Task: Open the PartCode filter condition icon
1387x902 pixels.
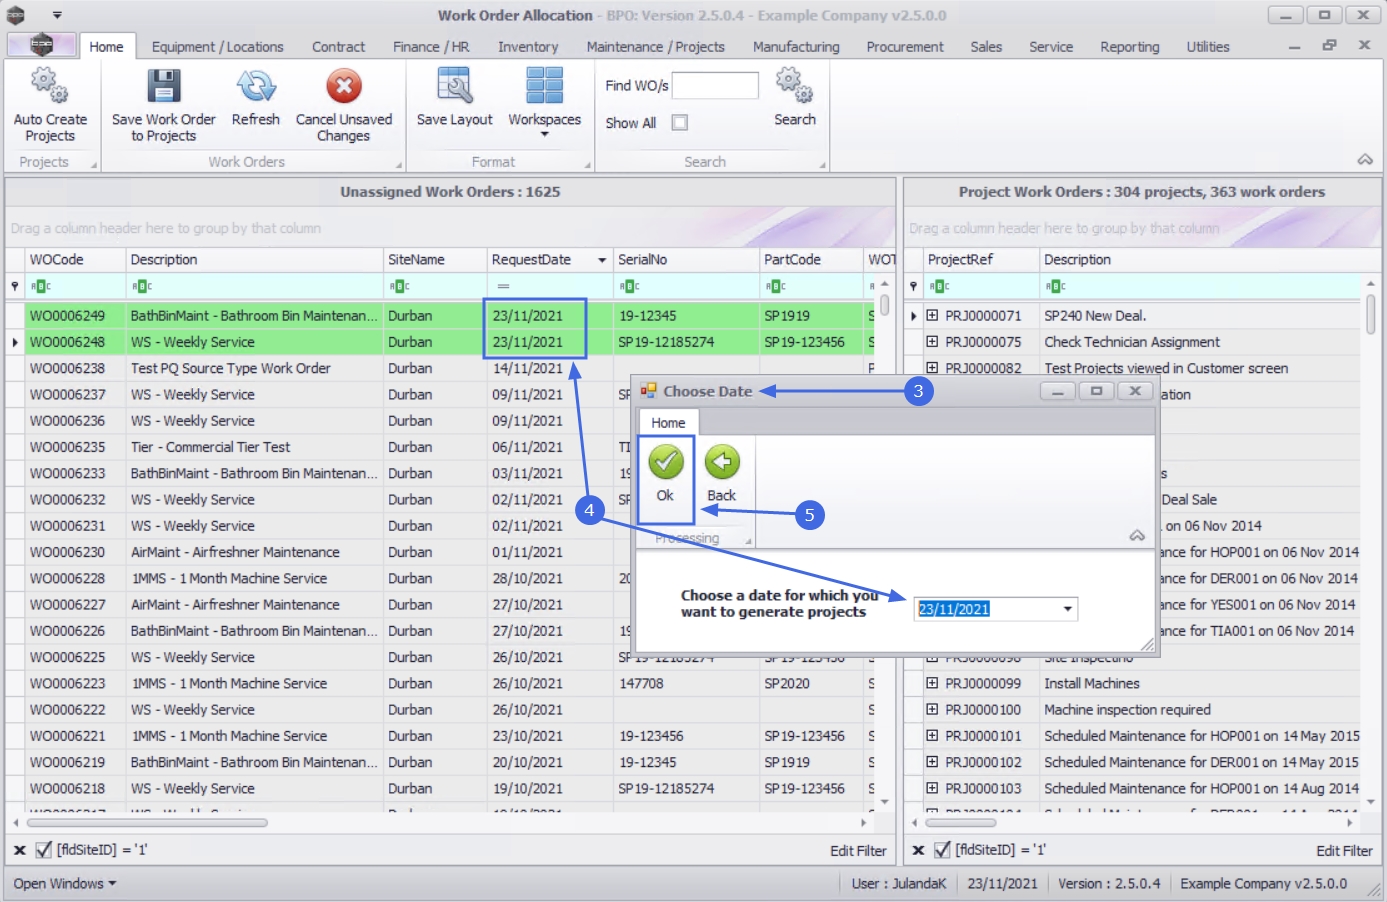Action: (x=776, y=286)
